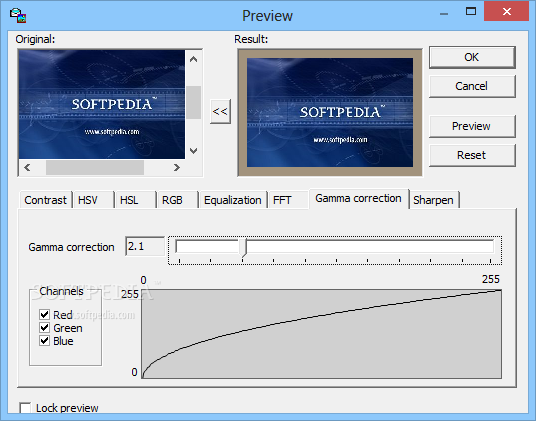Uncheck the Green channel checkbox
Image resolution: width=536 pixels, height=421 pixels.
pyautogui.click(x=44, y=328)
